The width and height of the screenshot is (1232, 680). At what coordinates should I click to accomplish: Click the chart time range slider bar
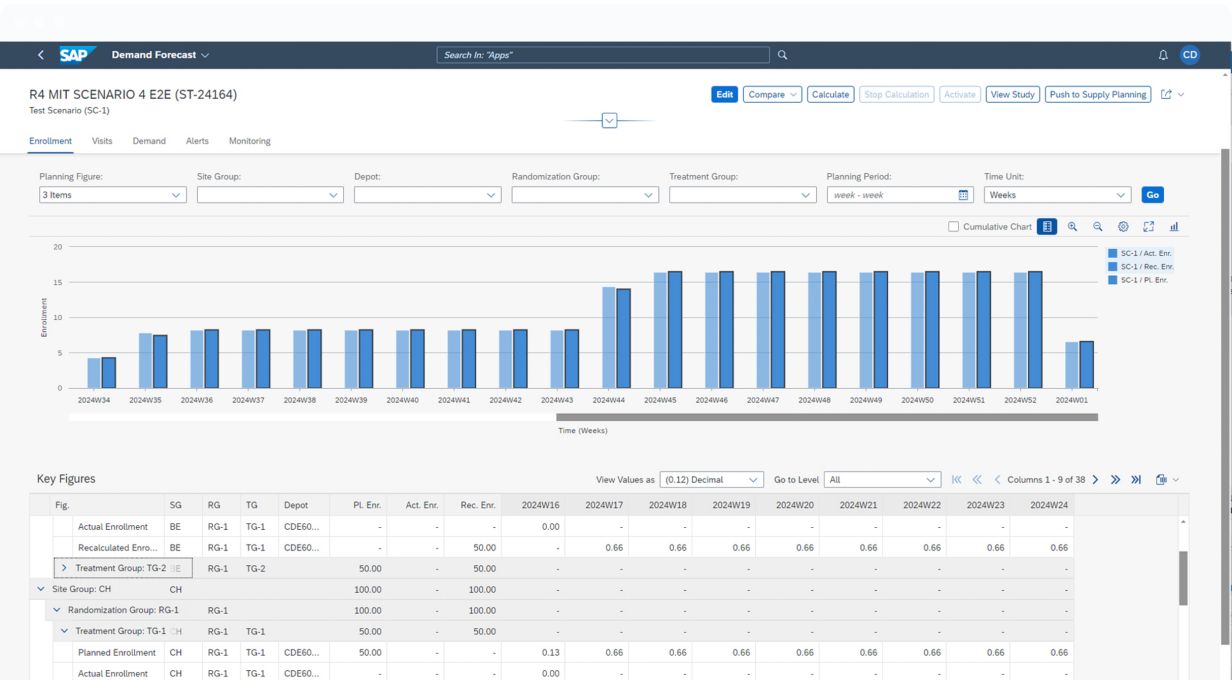(x=826, y=417)
